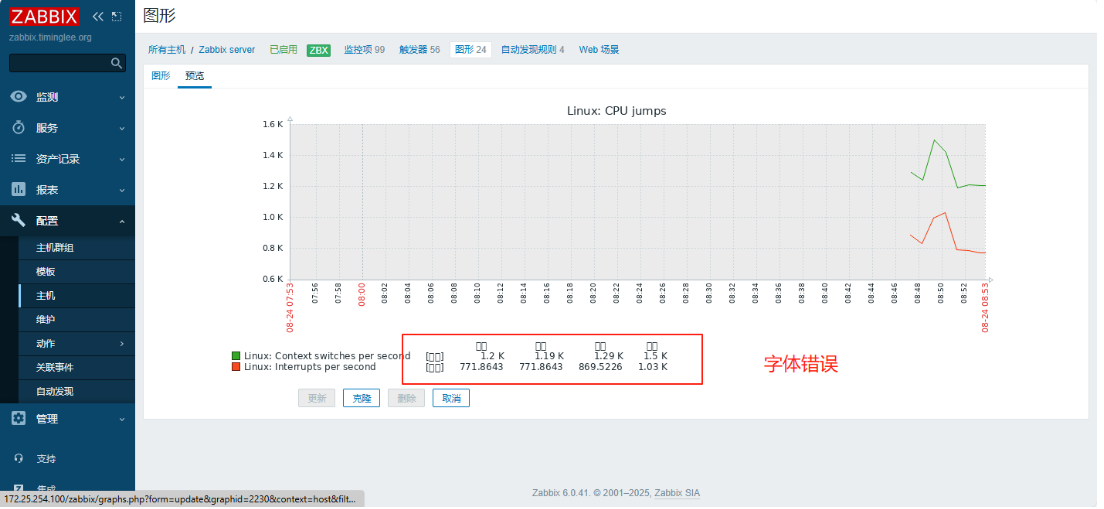Open the 所有主机 breadcrumb link
The width and height of the screenshot is (1104, 509).
(167, 50)
